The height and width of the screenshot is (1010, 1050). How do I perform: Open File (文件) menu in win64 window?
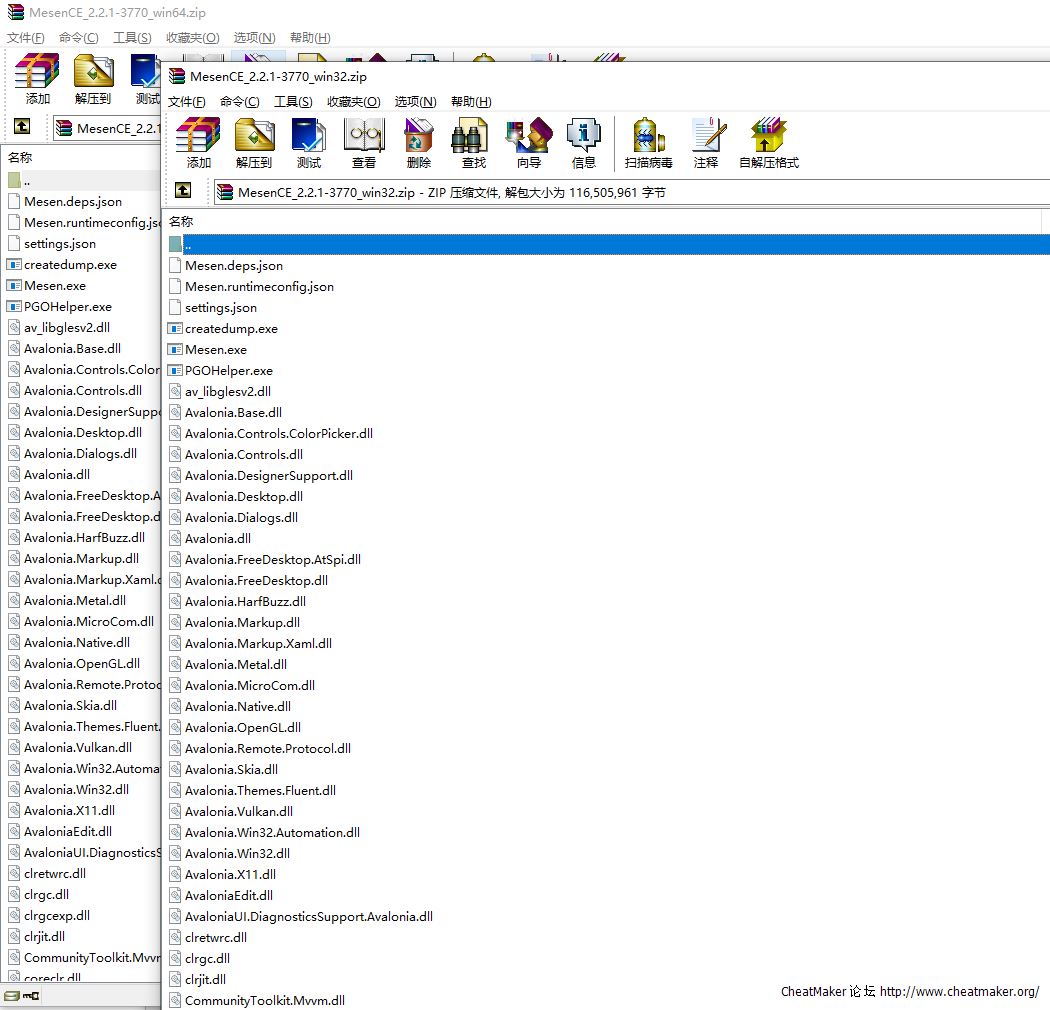tap(25, 38)
